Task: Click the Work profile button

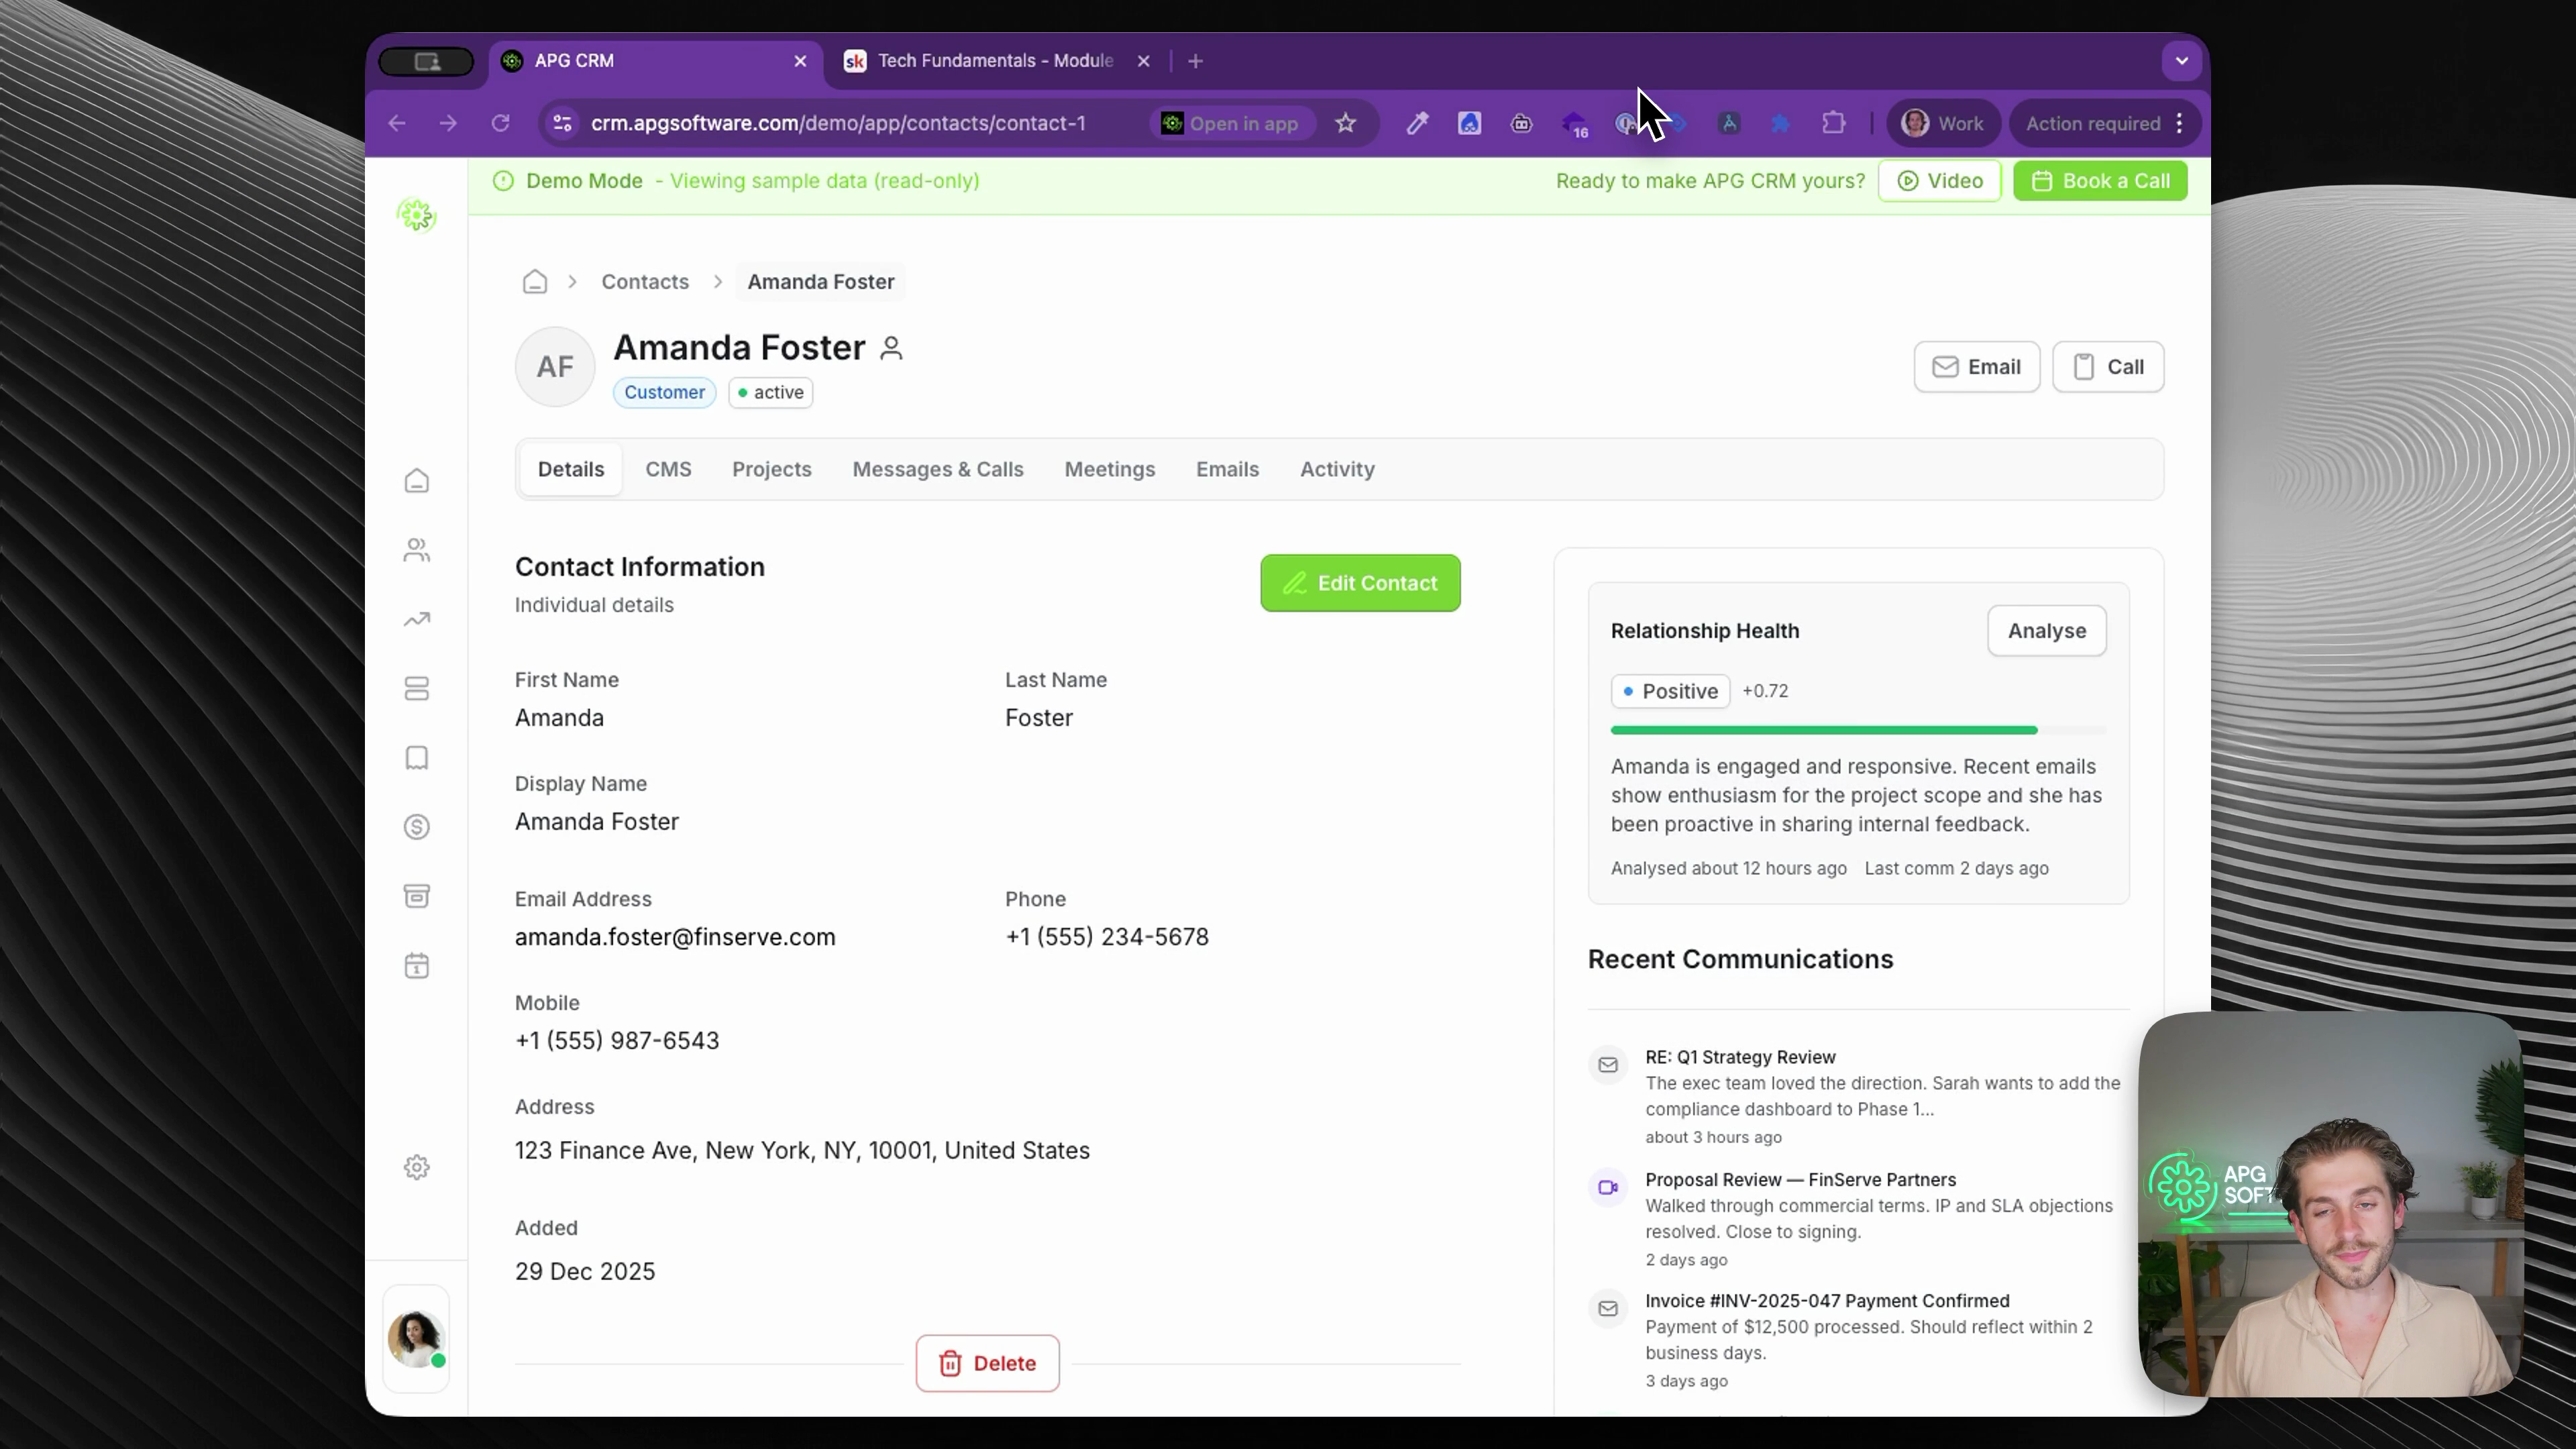Action: pos(1942,123)
